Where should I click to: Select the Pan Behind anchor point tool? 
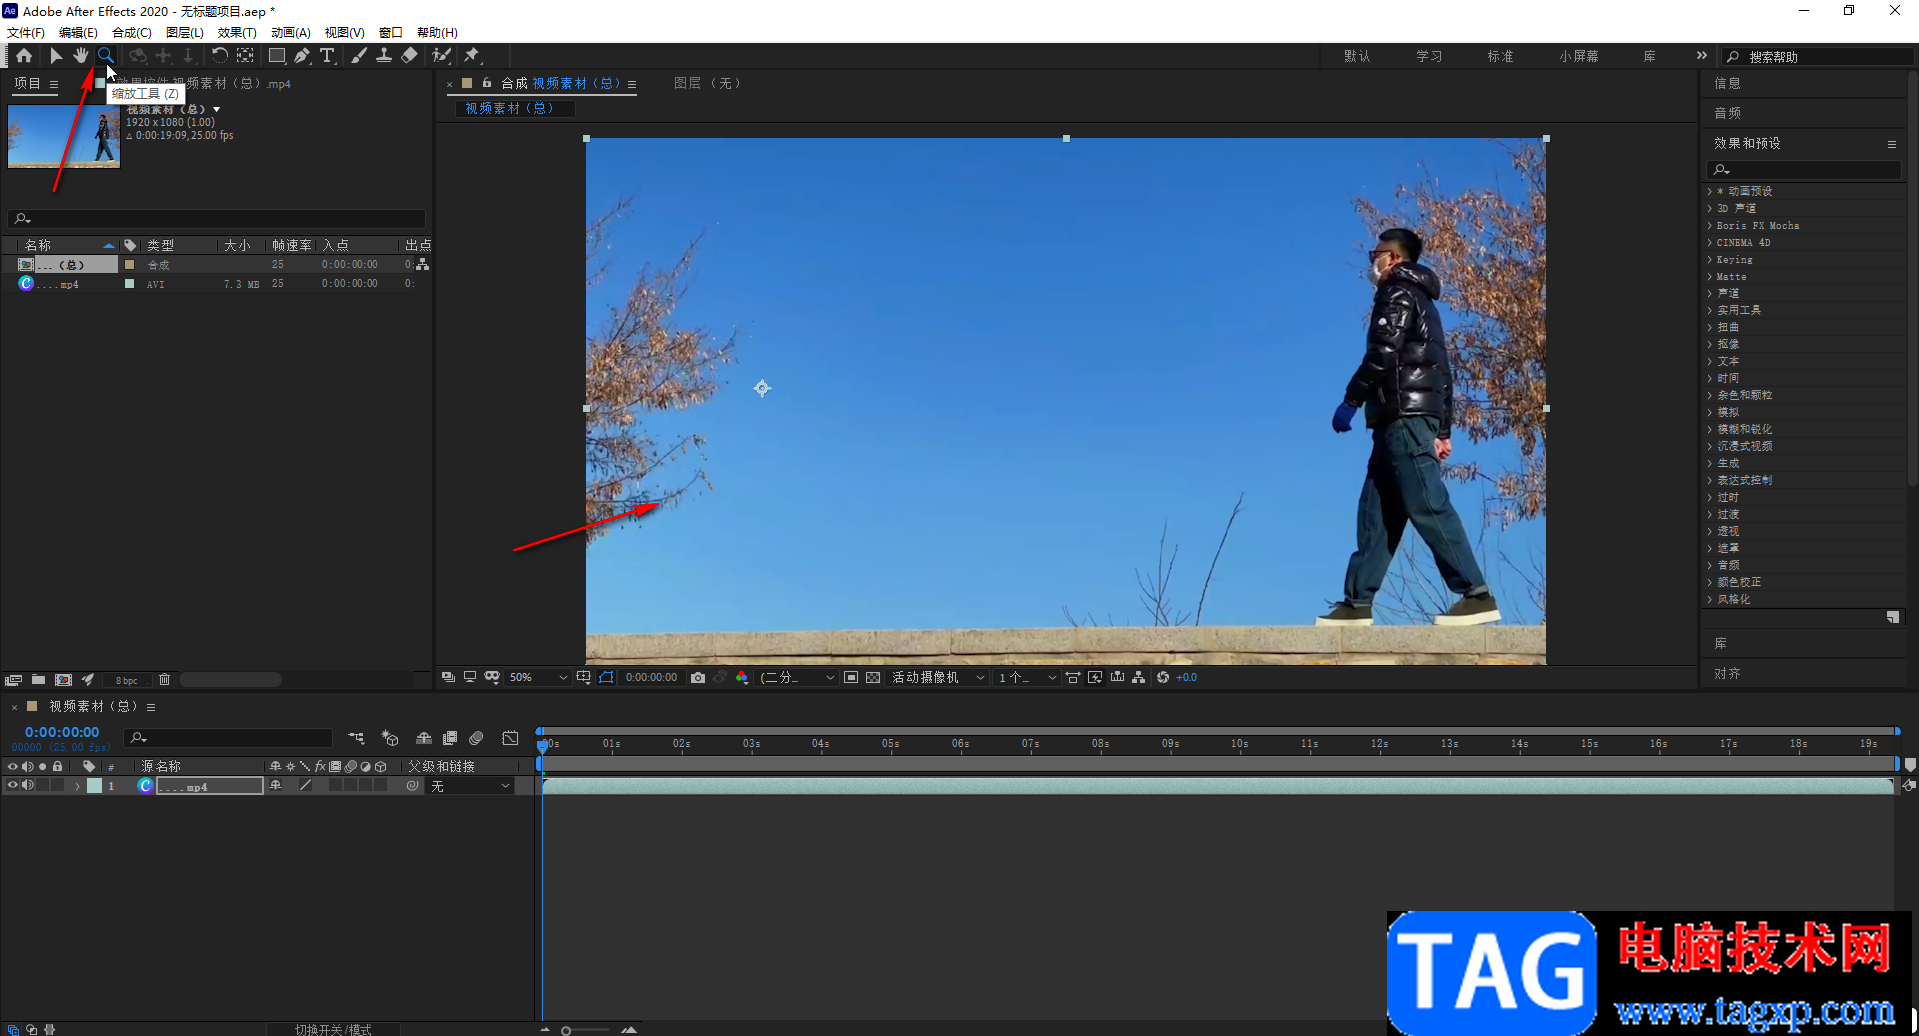point(245,56)
